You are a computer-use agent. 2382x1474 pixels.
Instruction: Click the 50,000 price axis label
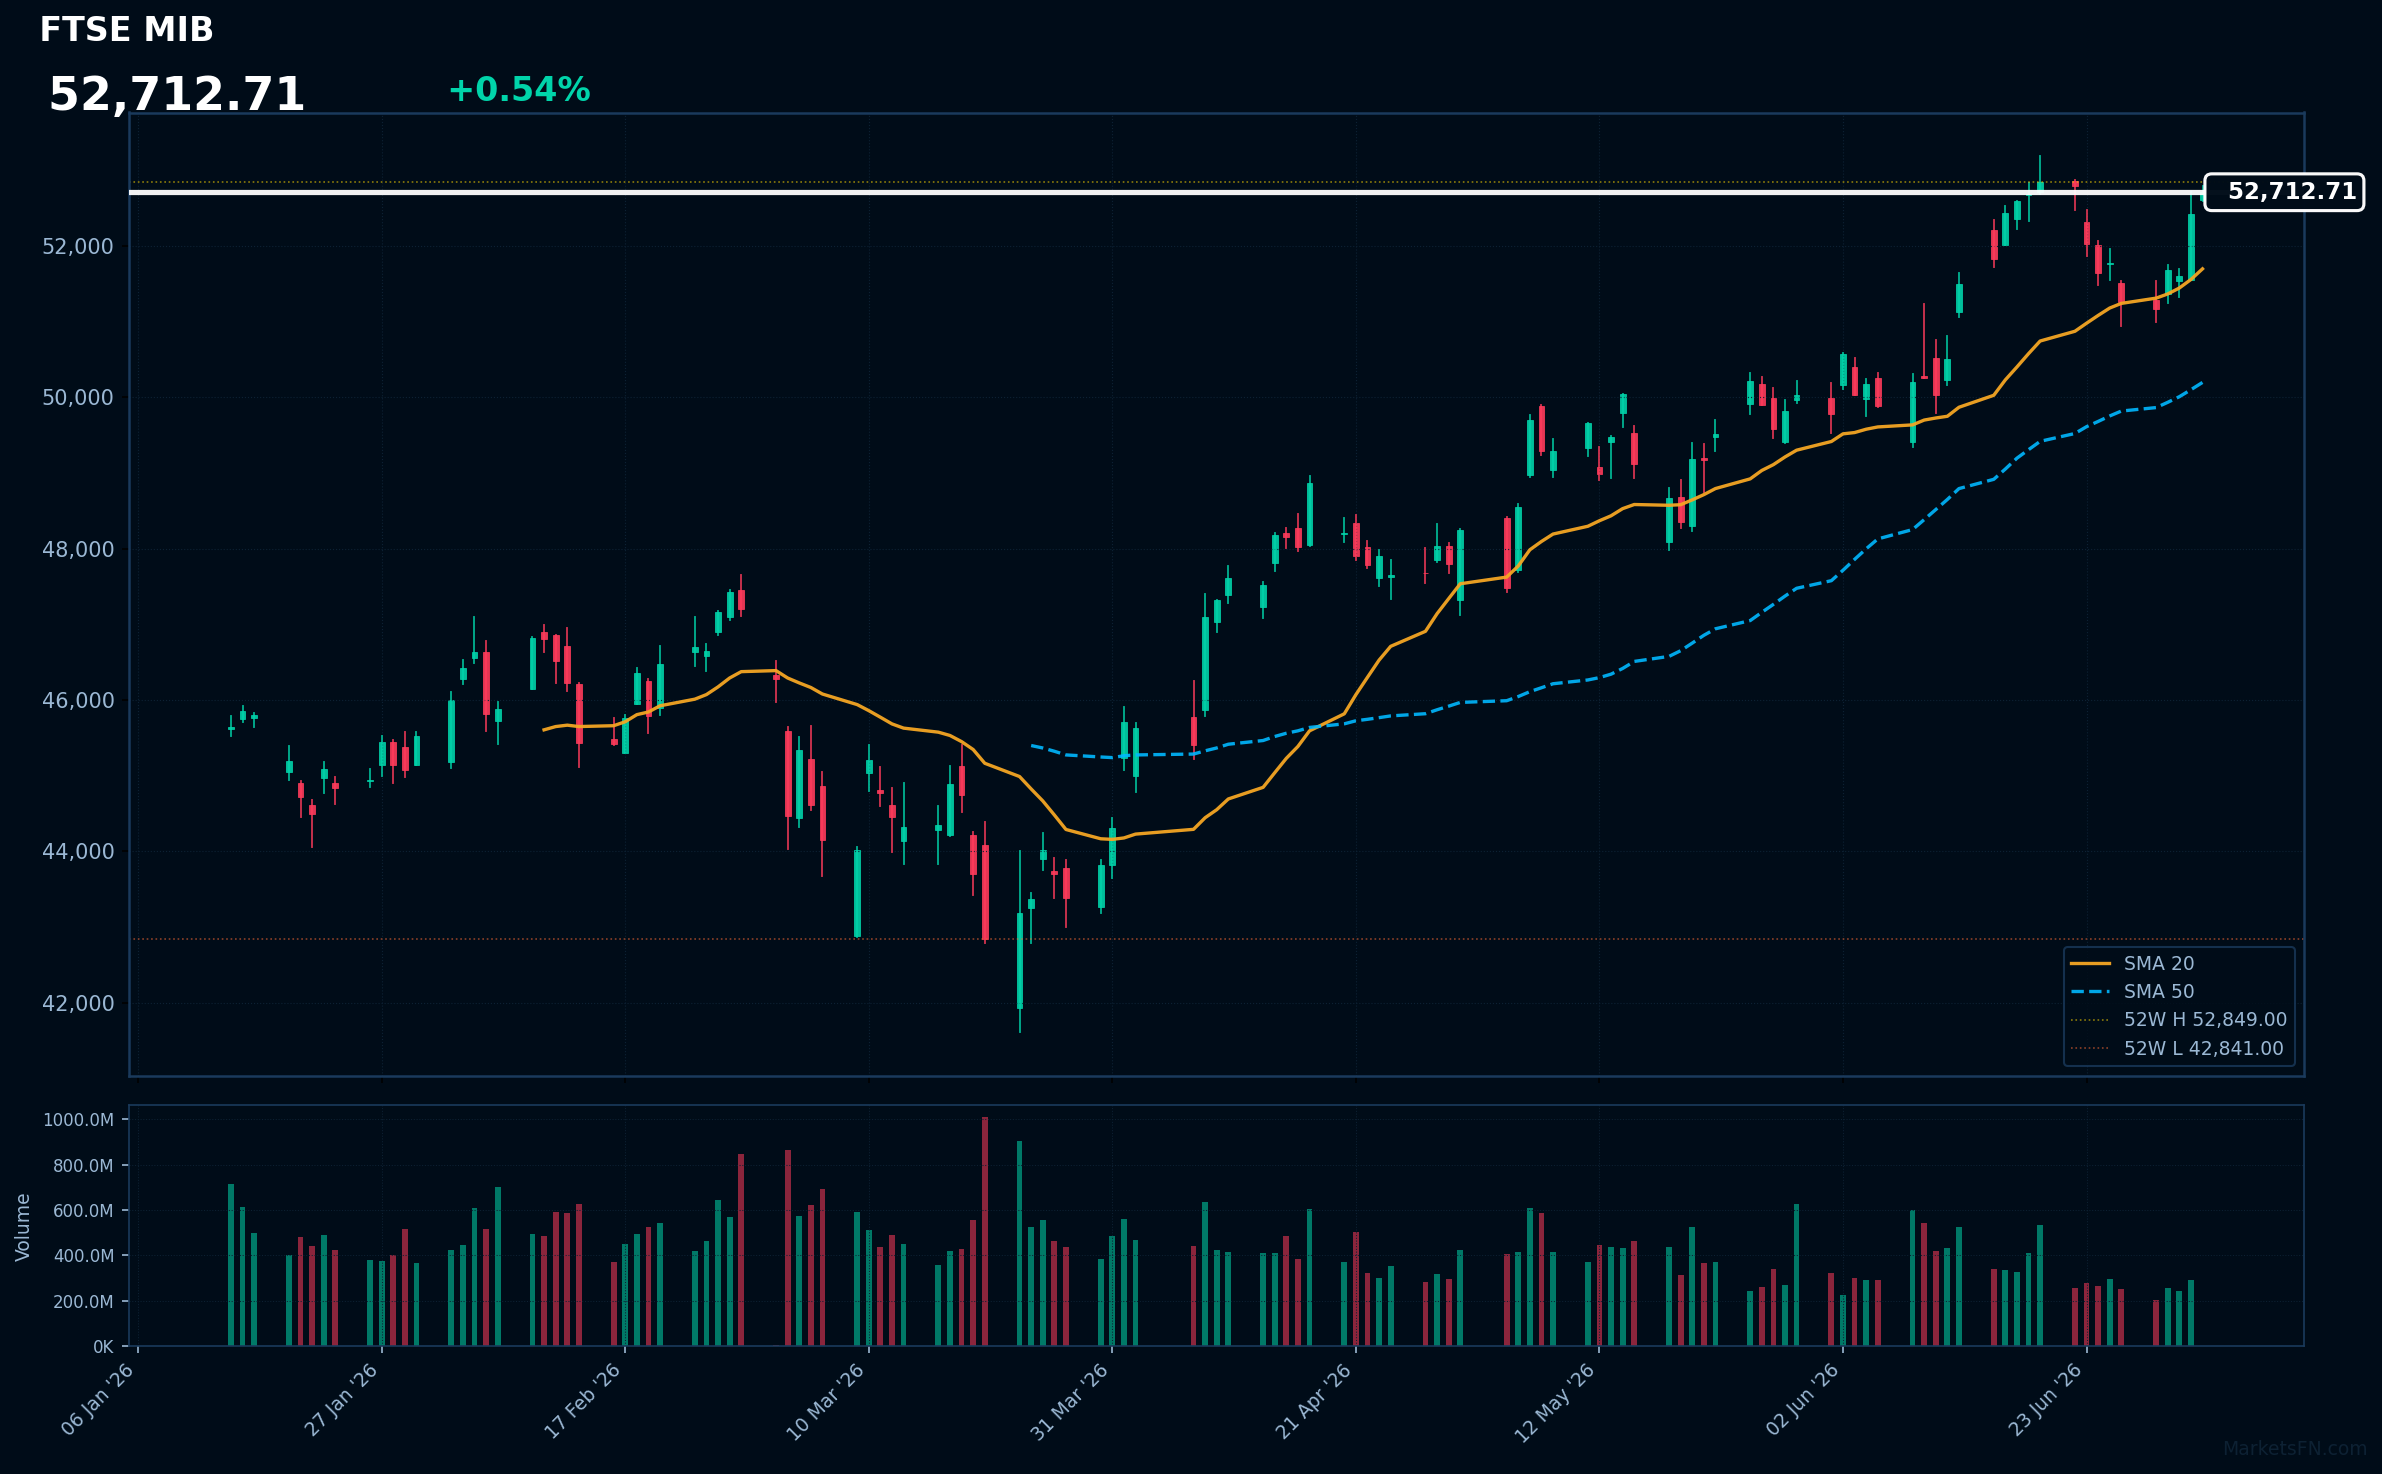[x=78, y=397]
